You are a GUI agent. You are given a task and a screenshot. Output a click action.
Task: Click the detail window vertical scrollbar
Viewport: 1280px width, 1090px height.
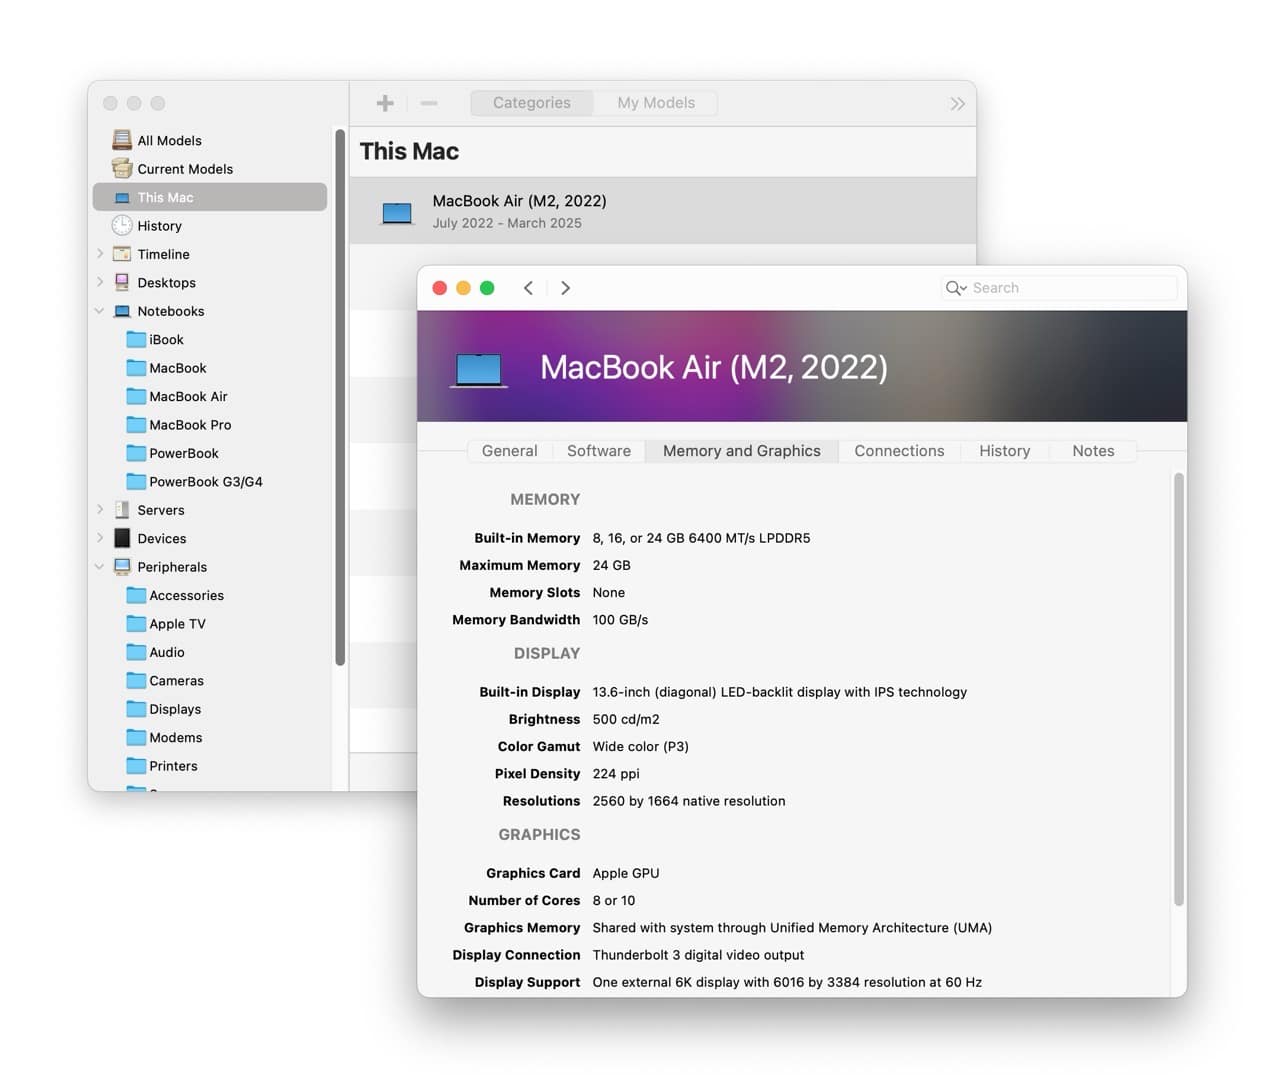(x=1179, y=690)
